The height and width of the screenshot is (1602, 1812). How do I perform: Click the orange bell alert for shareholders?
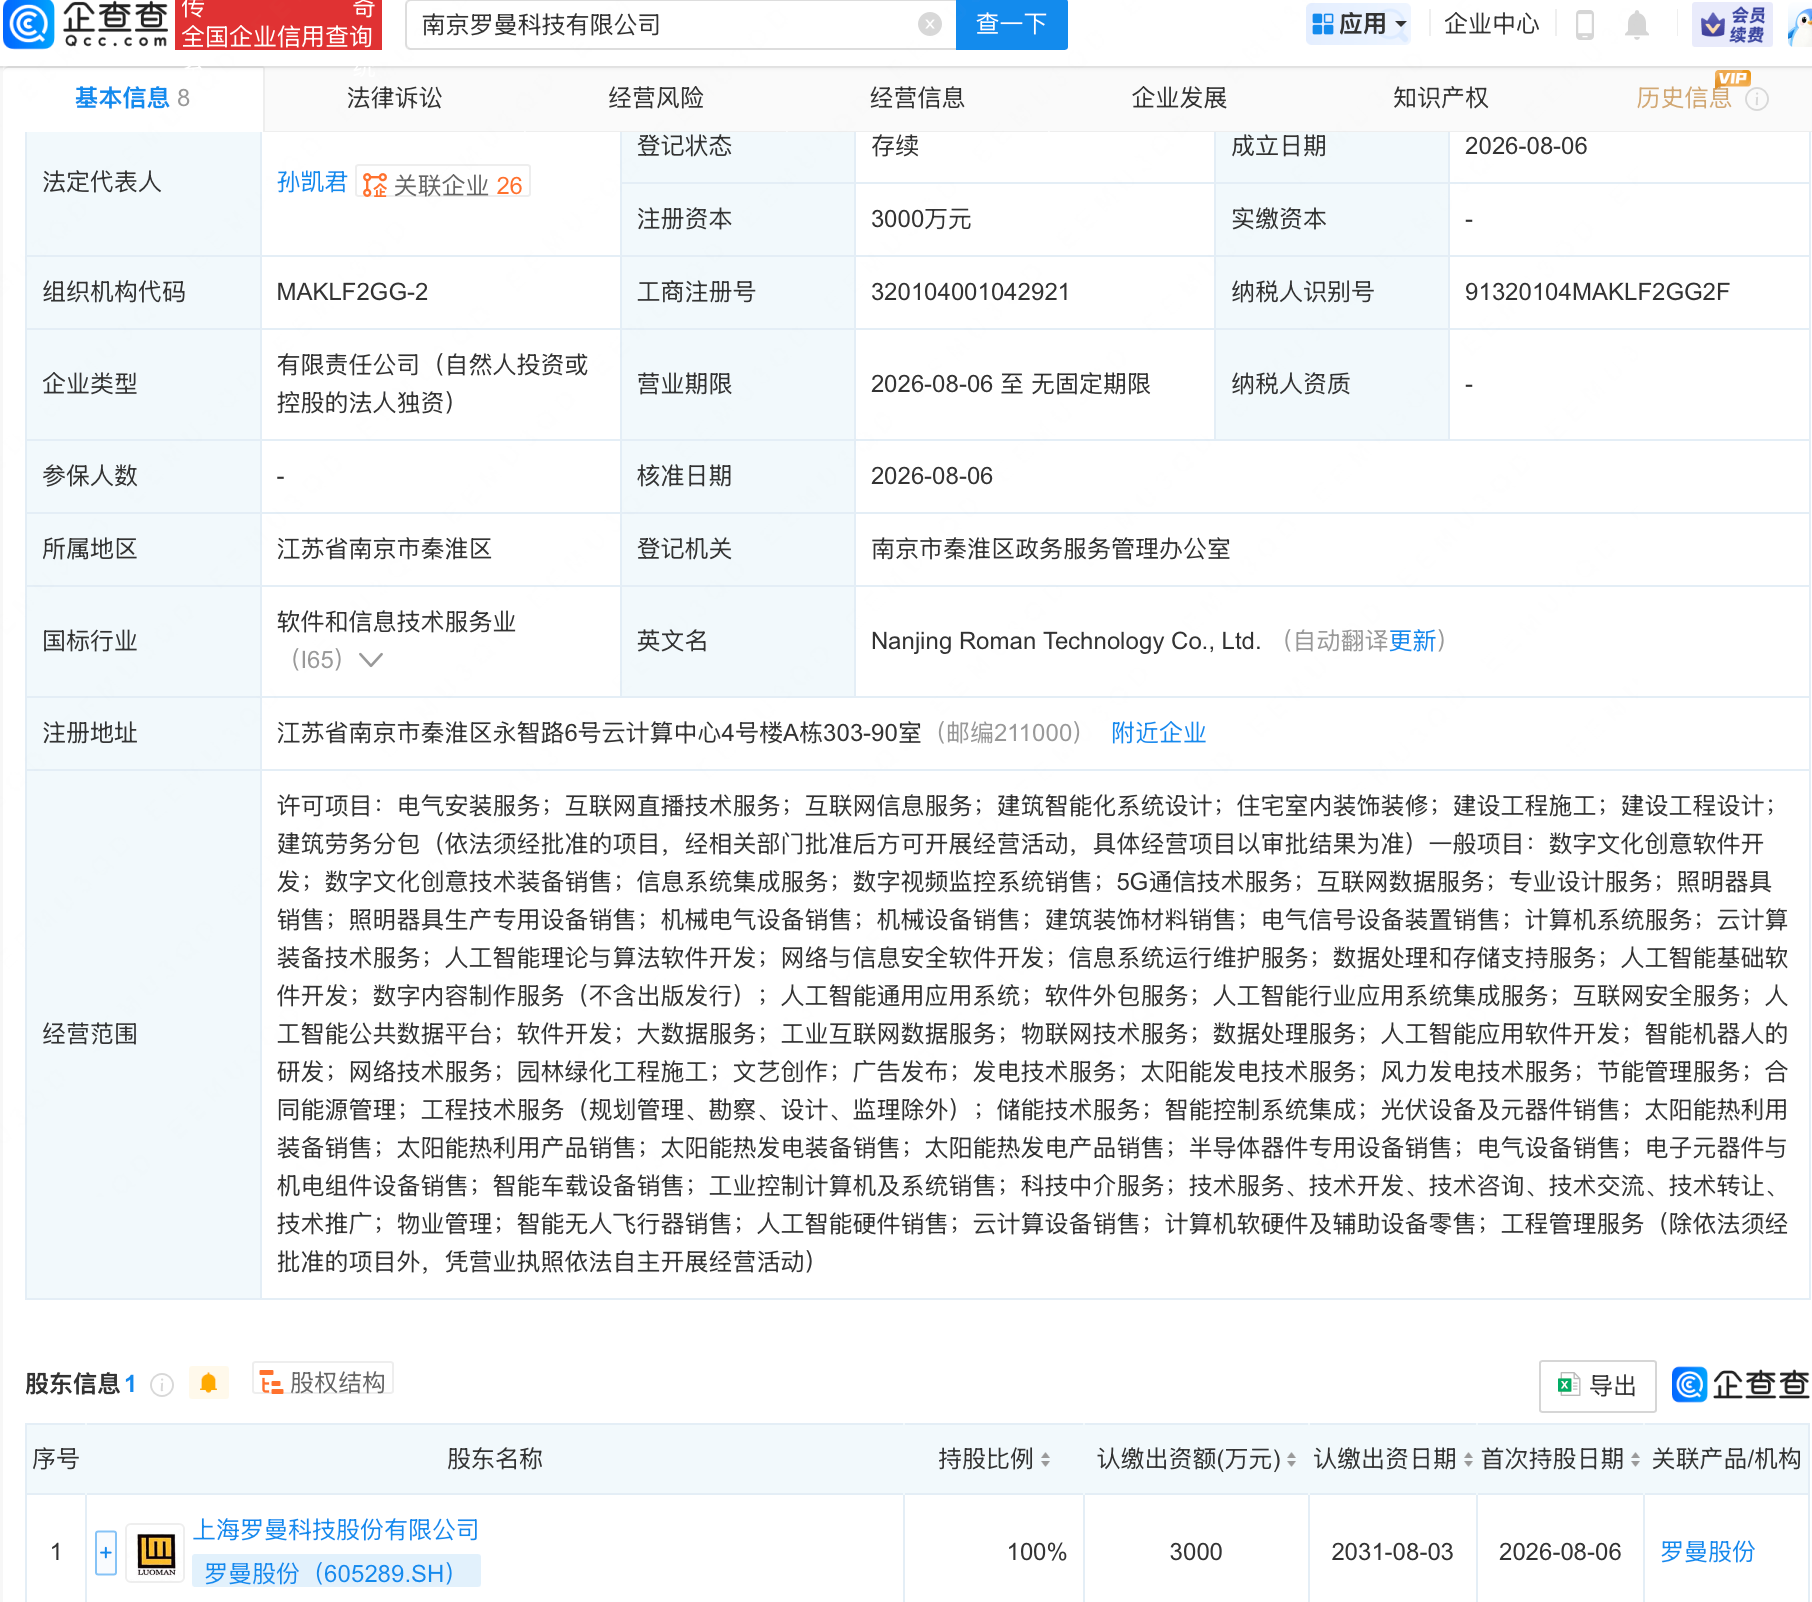click(208, 1383)
